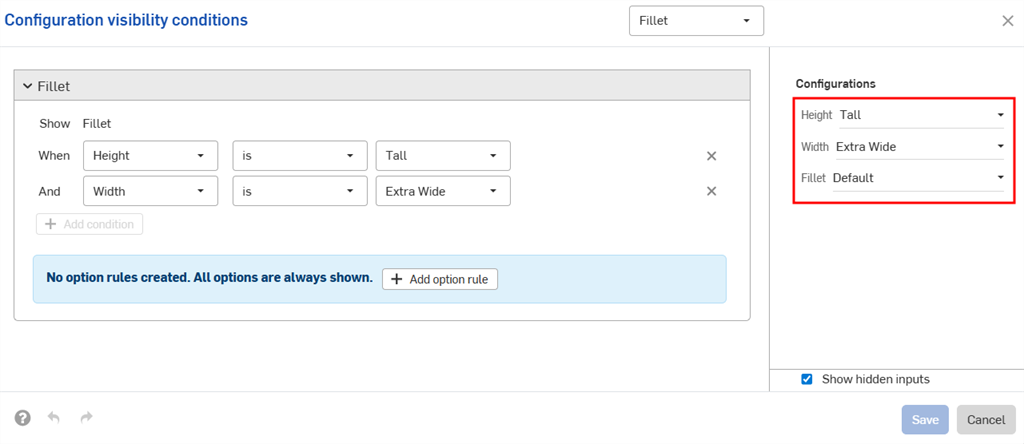Open the Fillet configuration dropdown showing Default
The image size is (1024, 444).
point(918,178)
